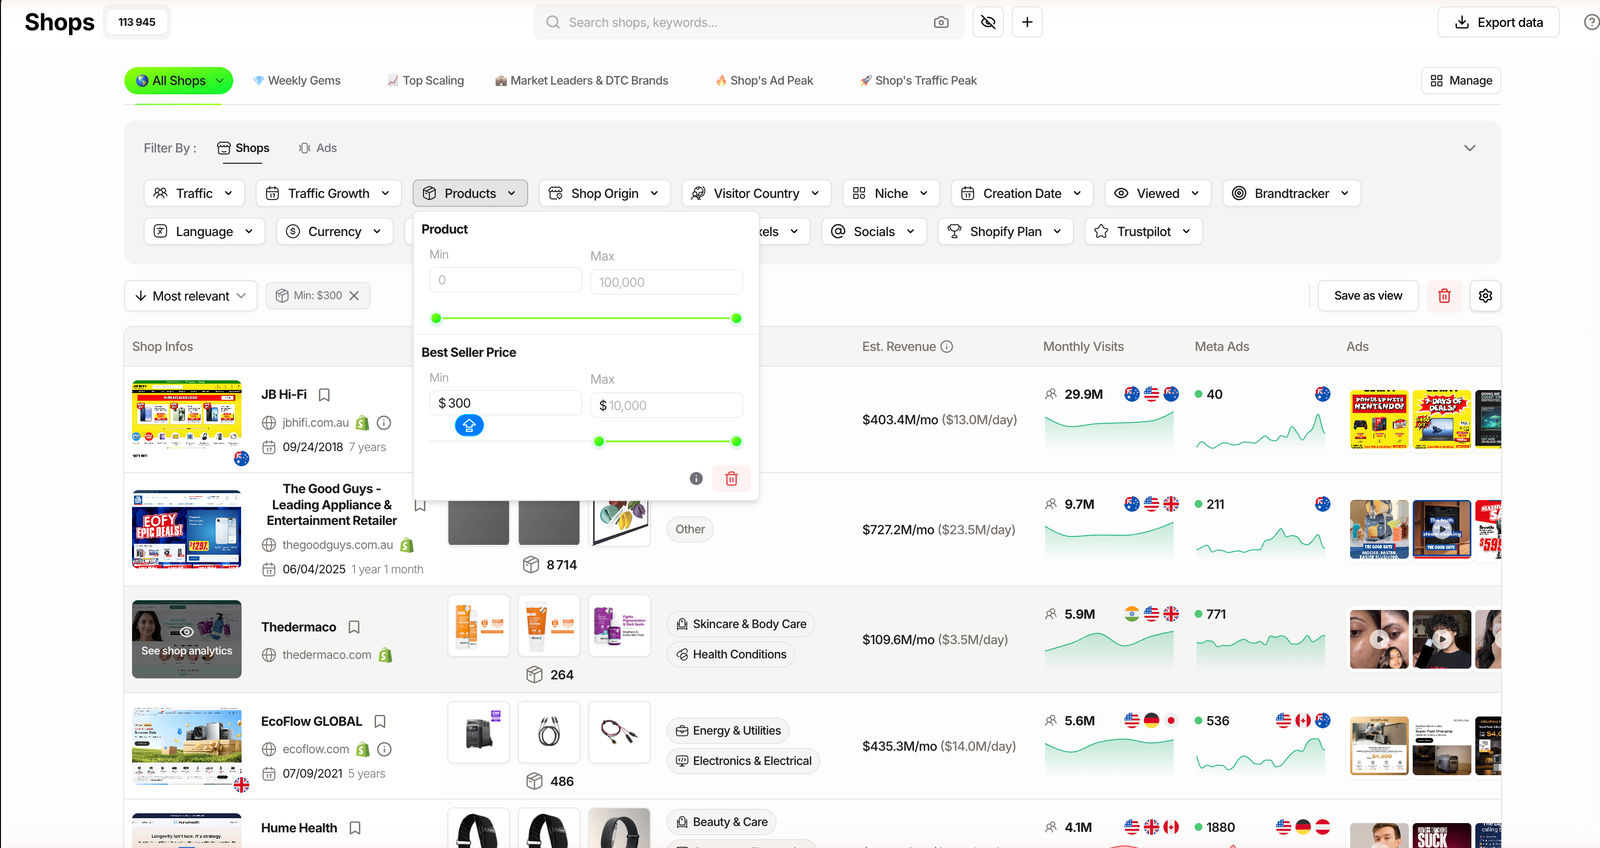This screenshot has height=848, width=1600.
Task: Bookmark the Hume Health shop
Action: click(x=355, y=828)
